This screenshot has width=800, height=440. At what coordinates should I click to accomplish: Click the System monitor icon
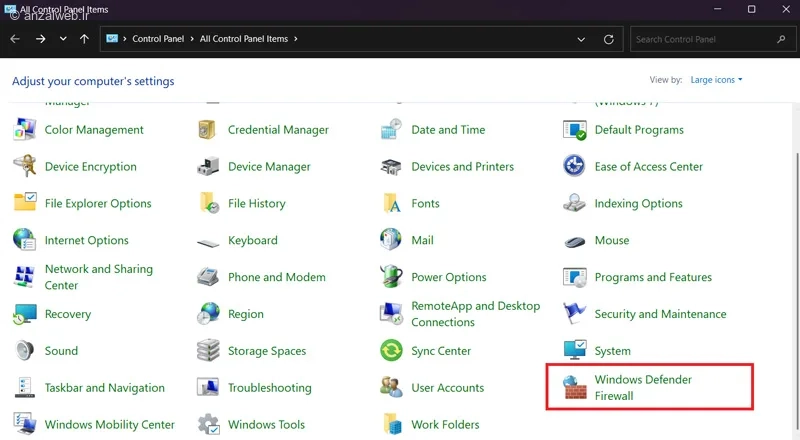574,350
